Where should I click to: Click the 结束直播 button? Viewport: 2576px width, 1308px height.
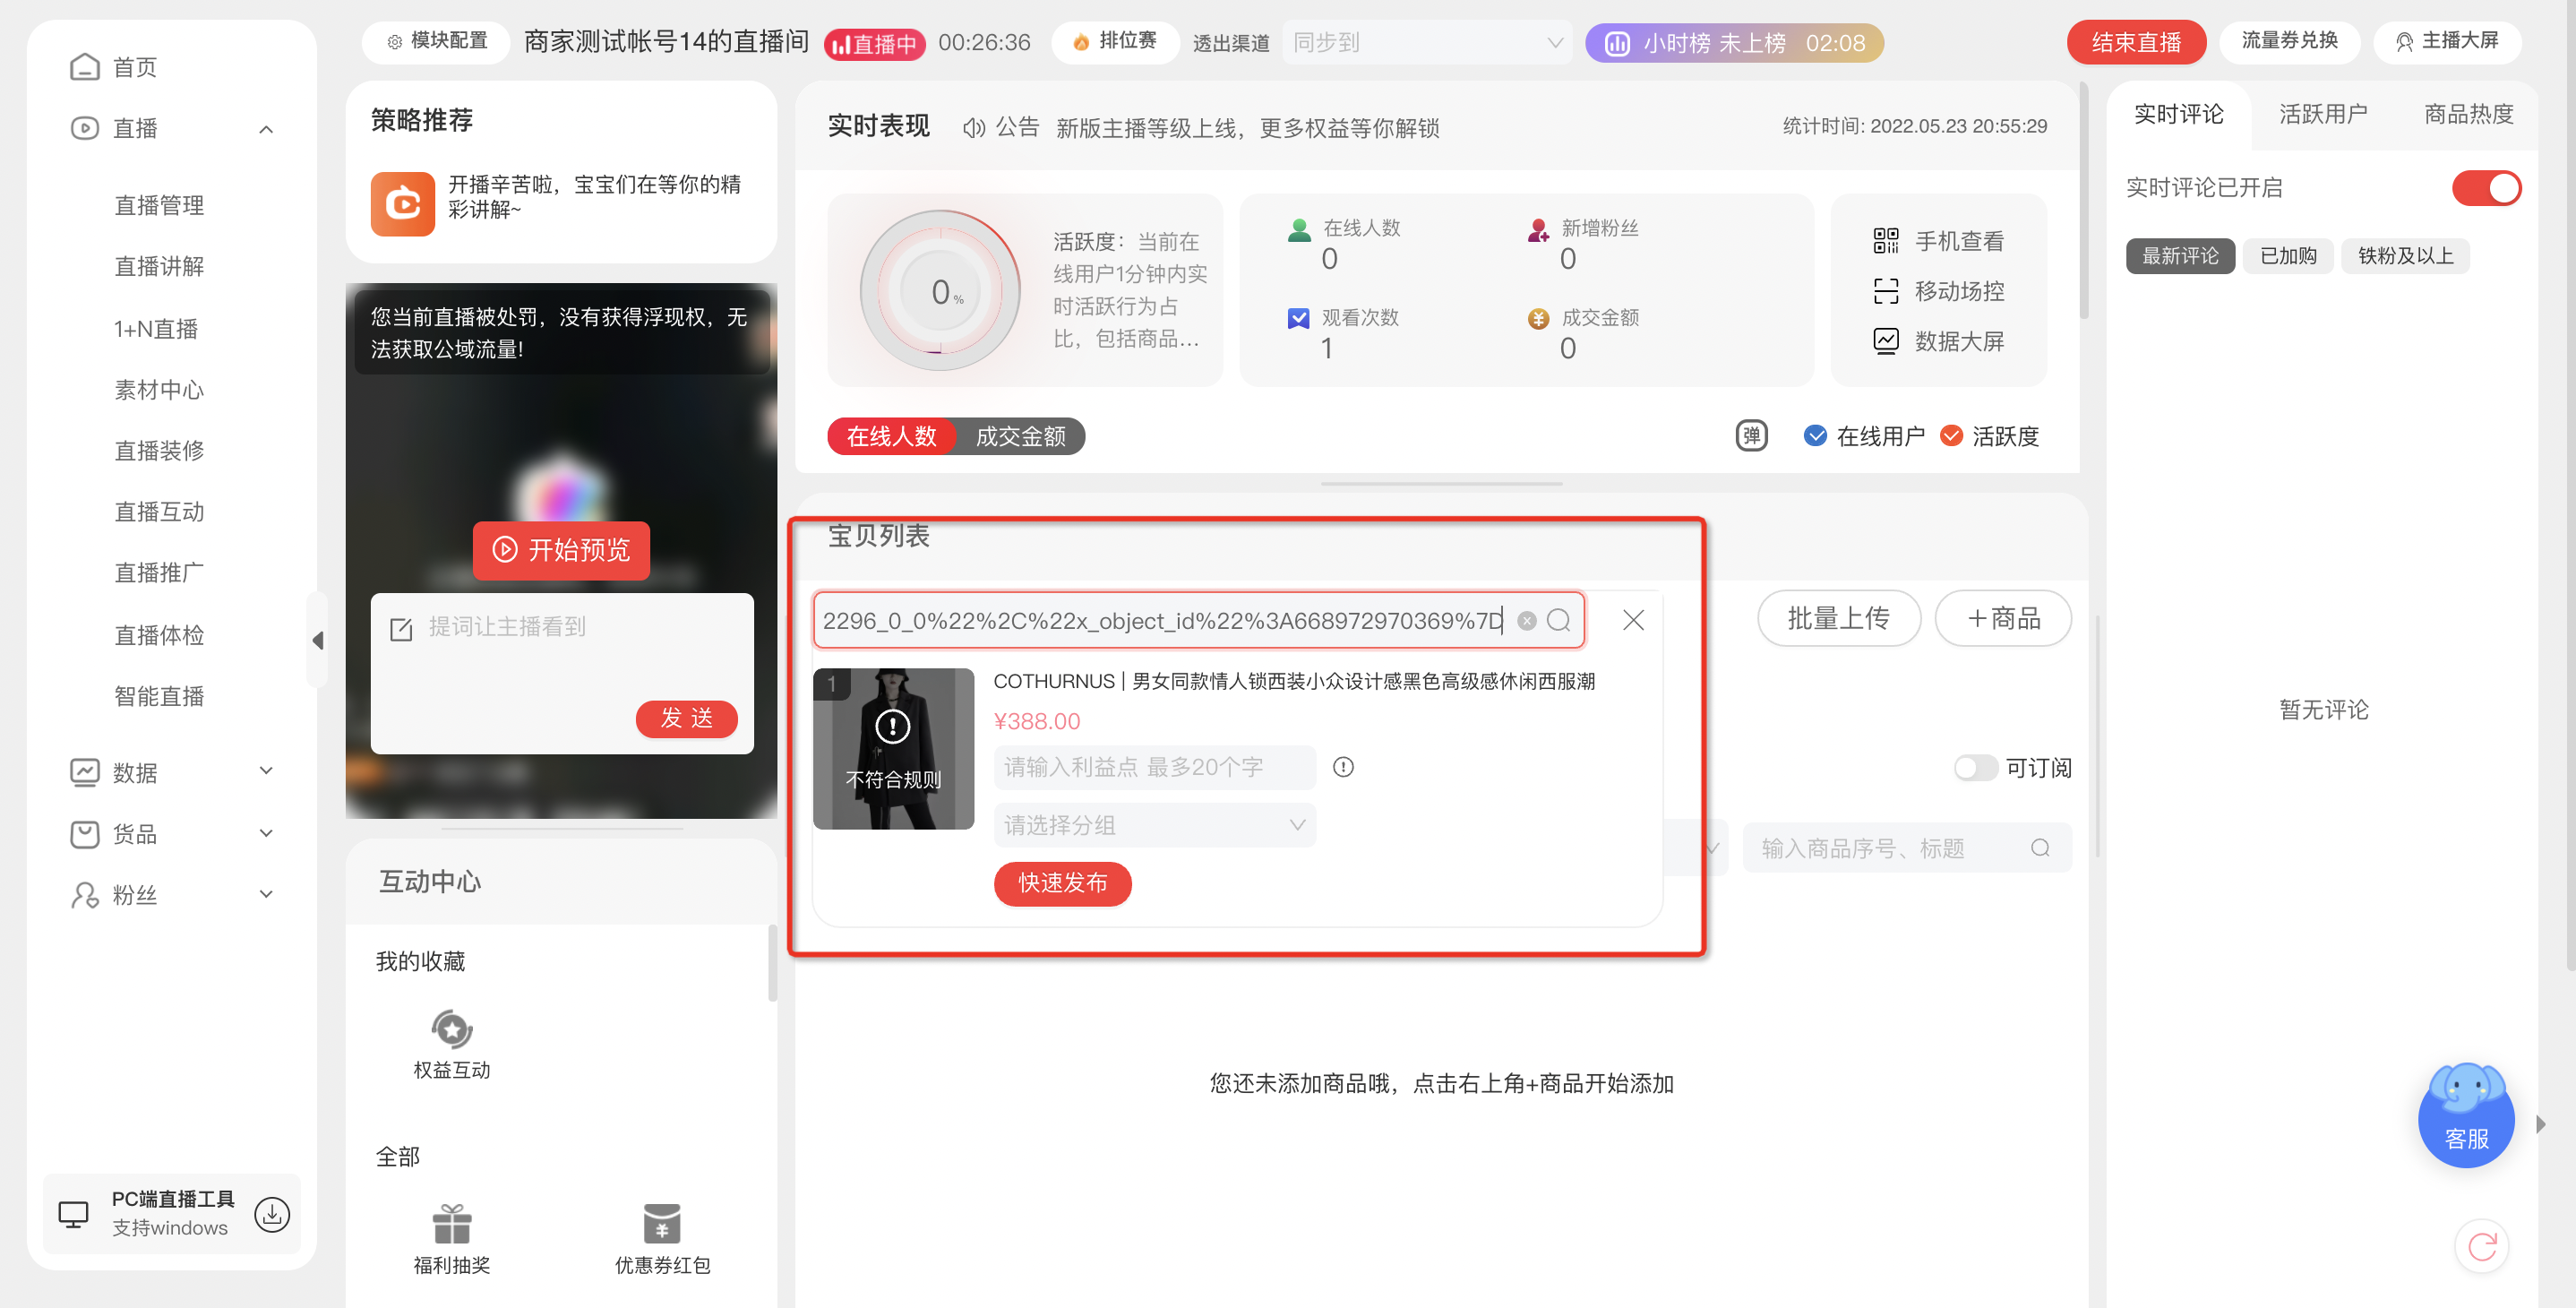pos(2136,42)
